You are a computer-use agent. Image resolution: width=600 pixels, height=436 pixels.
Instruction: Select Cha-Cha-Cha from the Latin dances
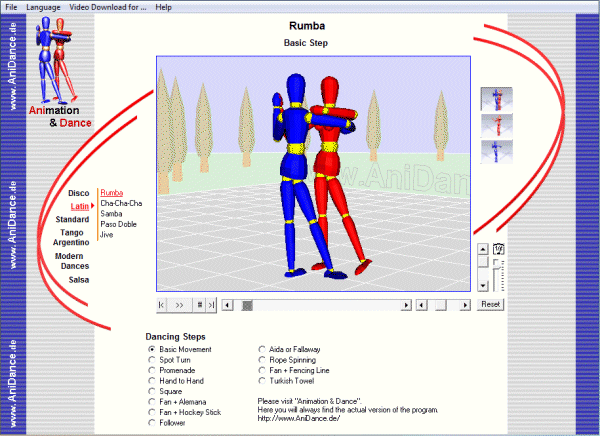click(121, 202)
